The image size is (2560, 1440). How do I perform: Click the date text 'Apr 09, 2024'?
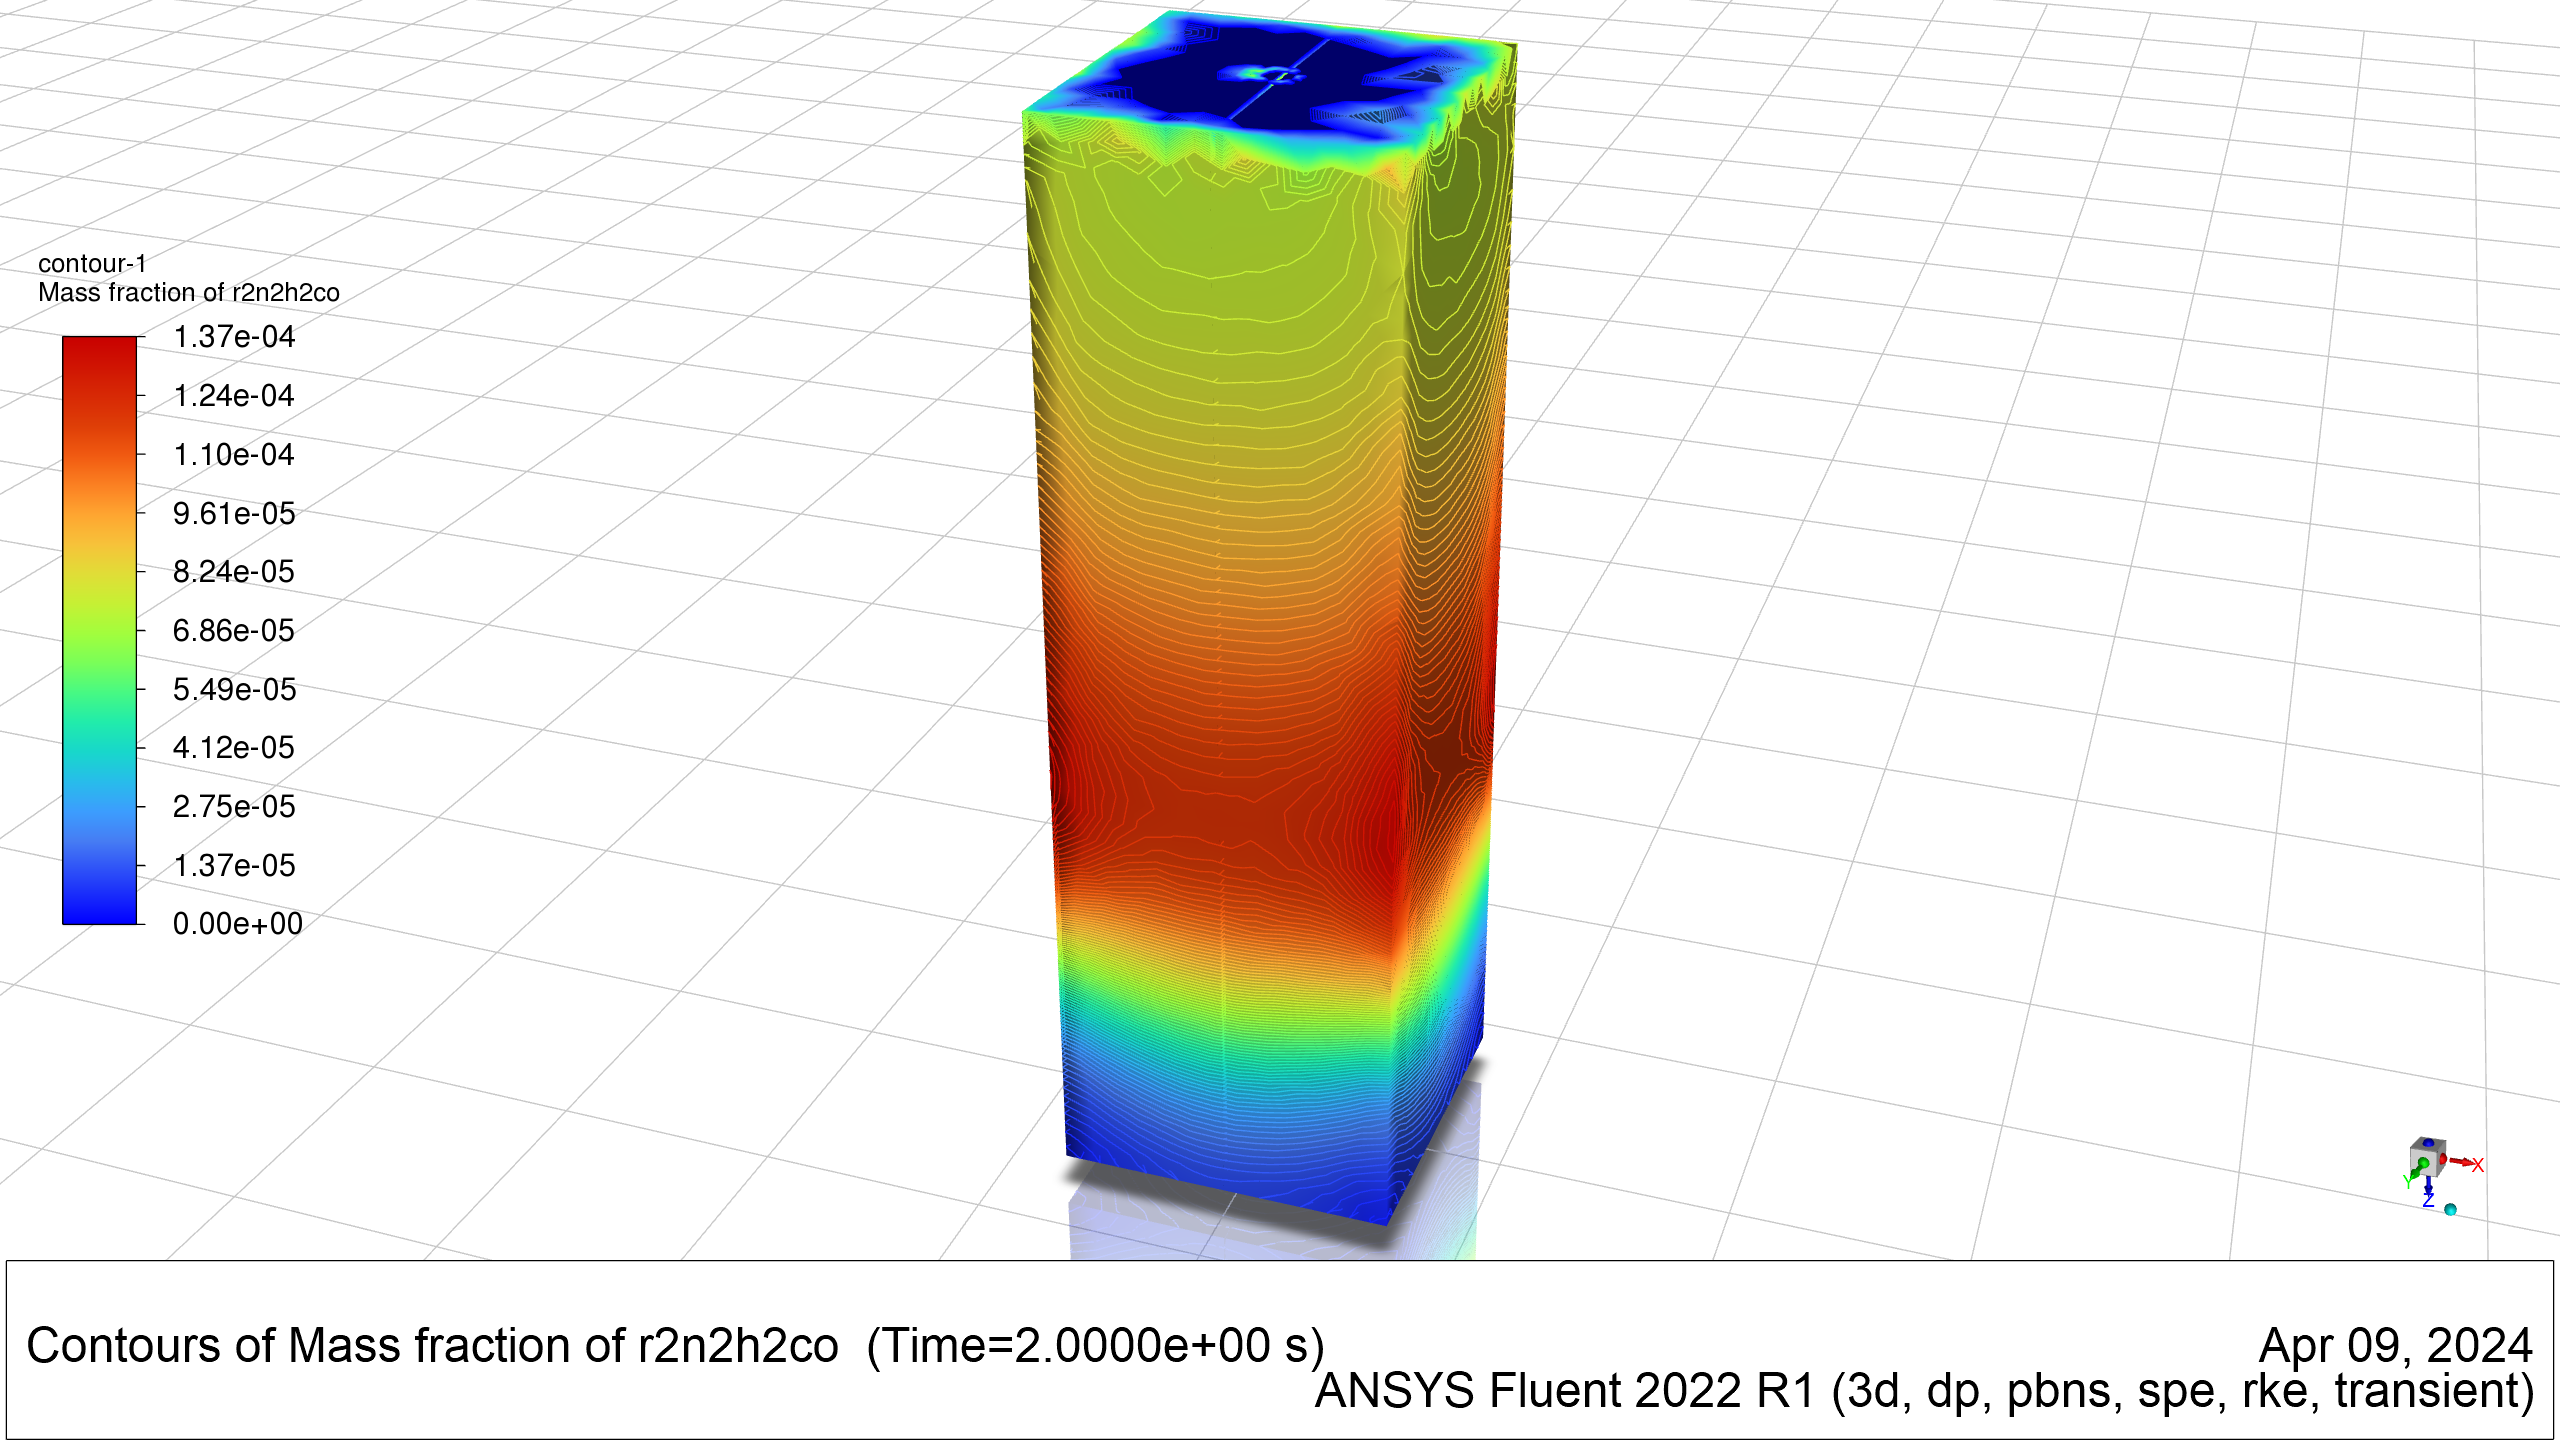pyautogui.click(x=2396, y=1346)
